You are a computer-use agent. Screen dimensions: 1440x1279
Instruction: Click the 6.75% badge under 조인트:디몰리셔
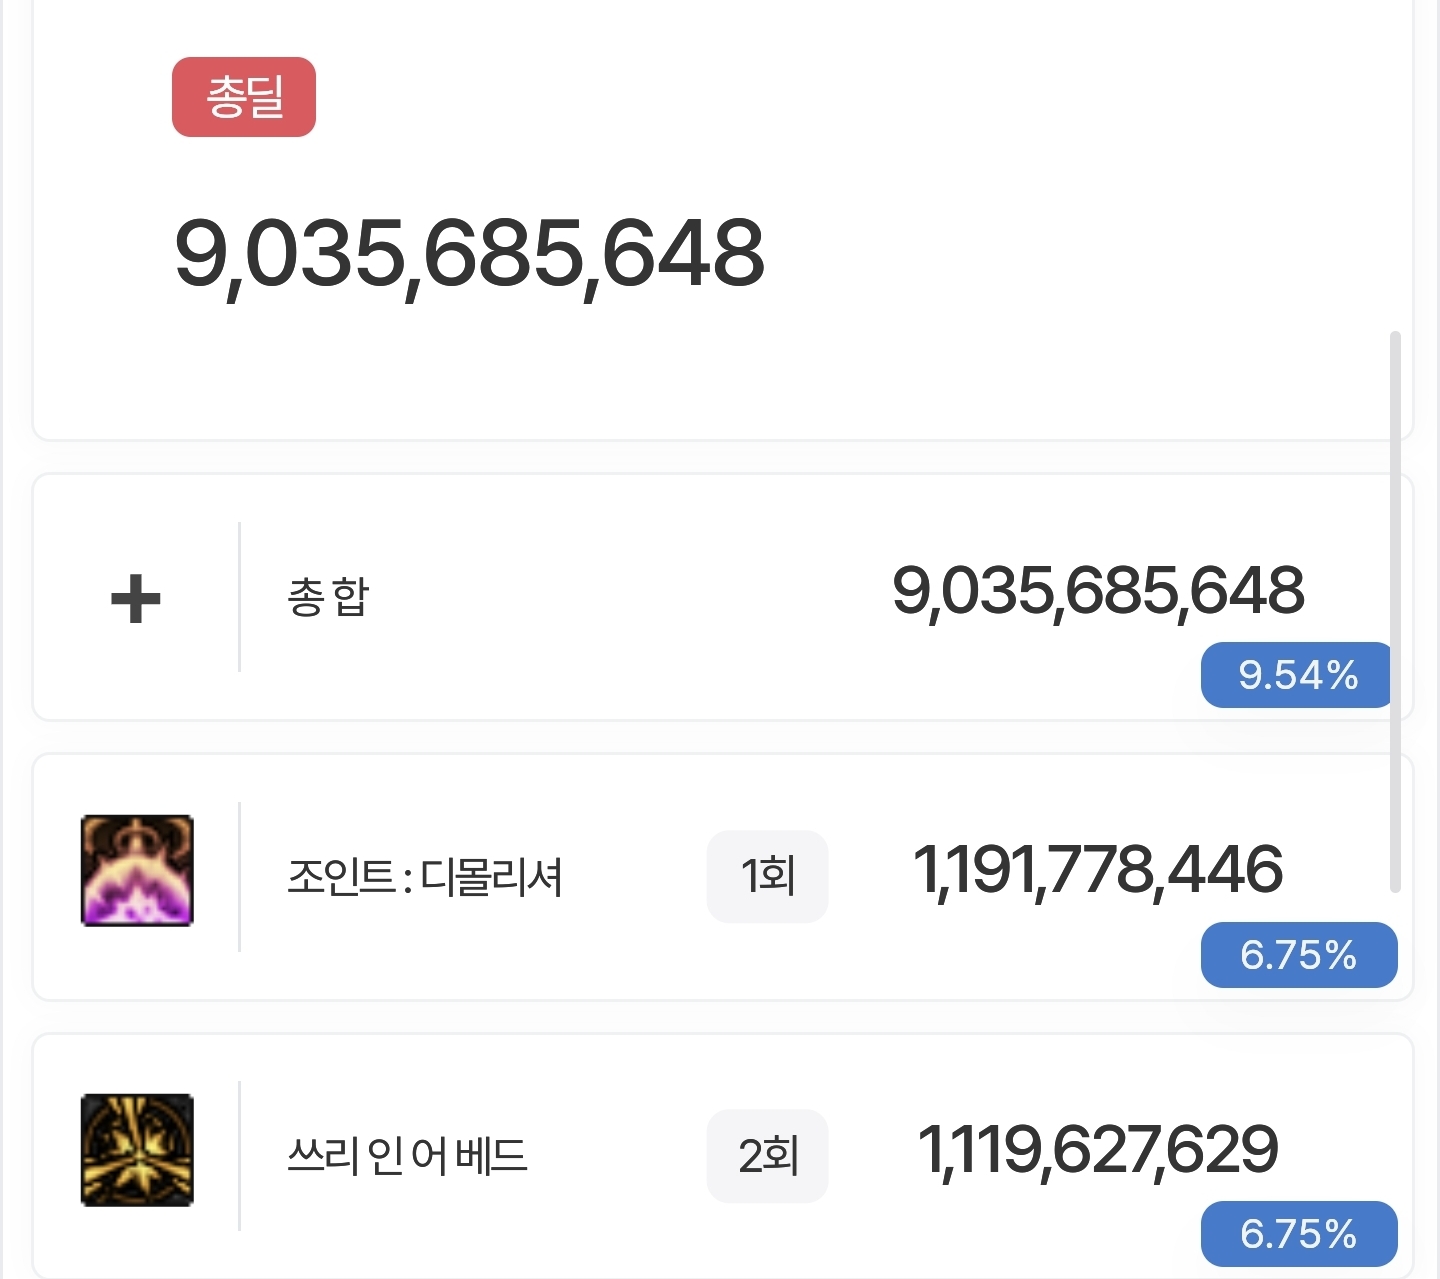pos(1299,955)
